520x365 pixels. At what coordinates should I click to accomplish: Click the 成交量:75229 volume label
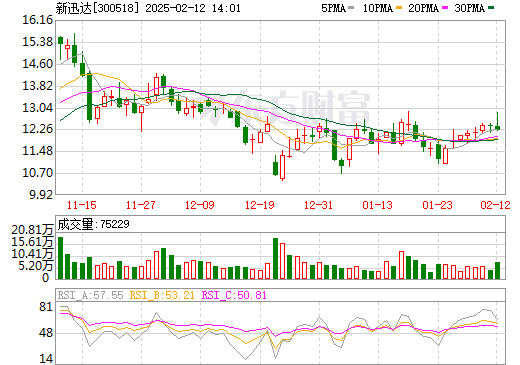pos(94,224)
